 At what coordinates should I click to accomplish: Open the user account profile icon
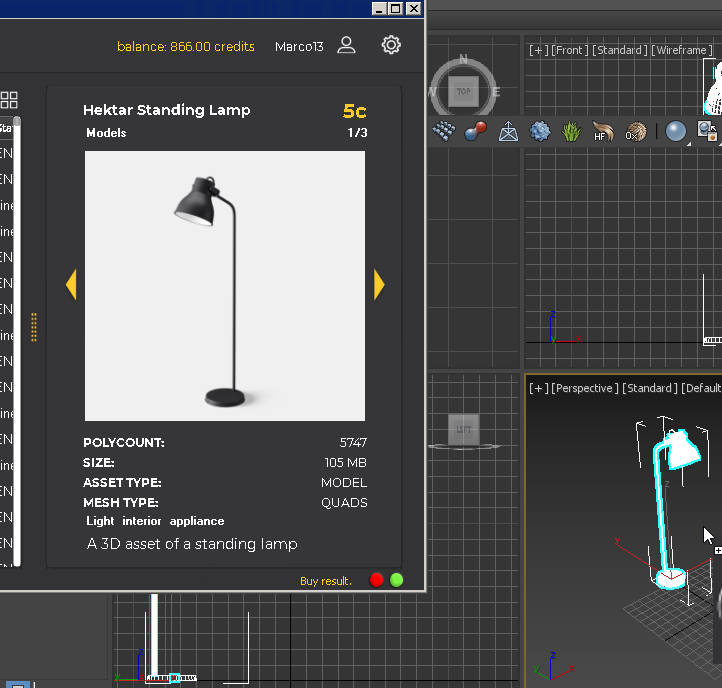coord(346,46)
